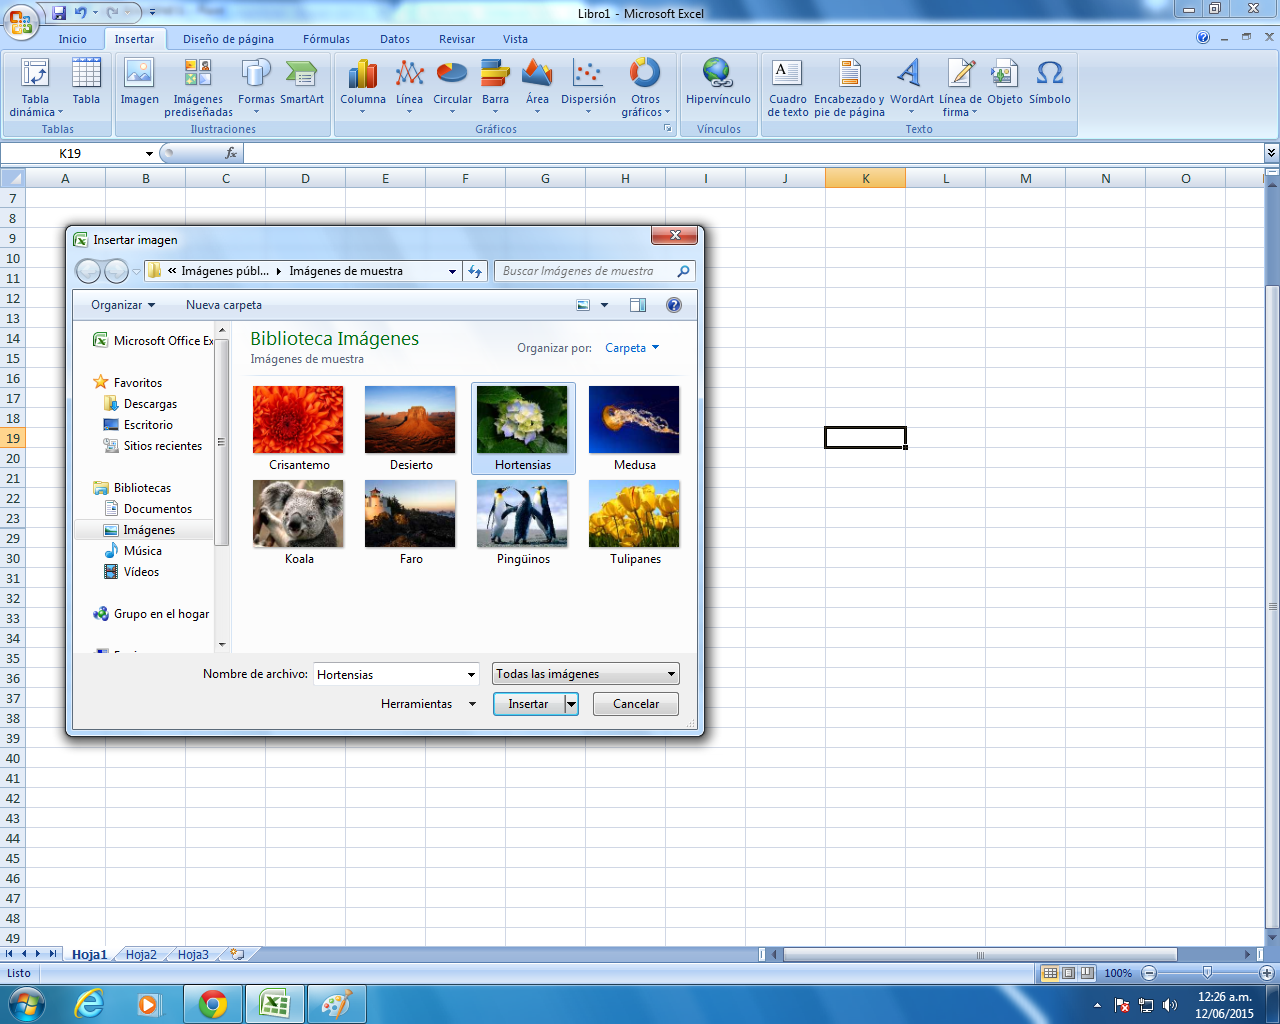Open the Fórmulas ribbon tab
This screenshot has width=1280, height=1024.
click(326, 39)
